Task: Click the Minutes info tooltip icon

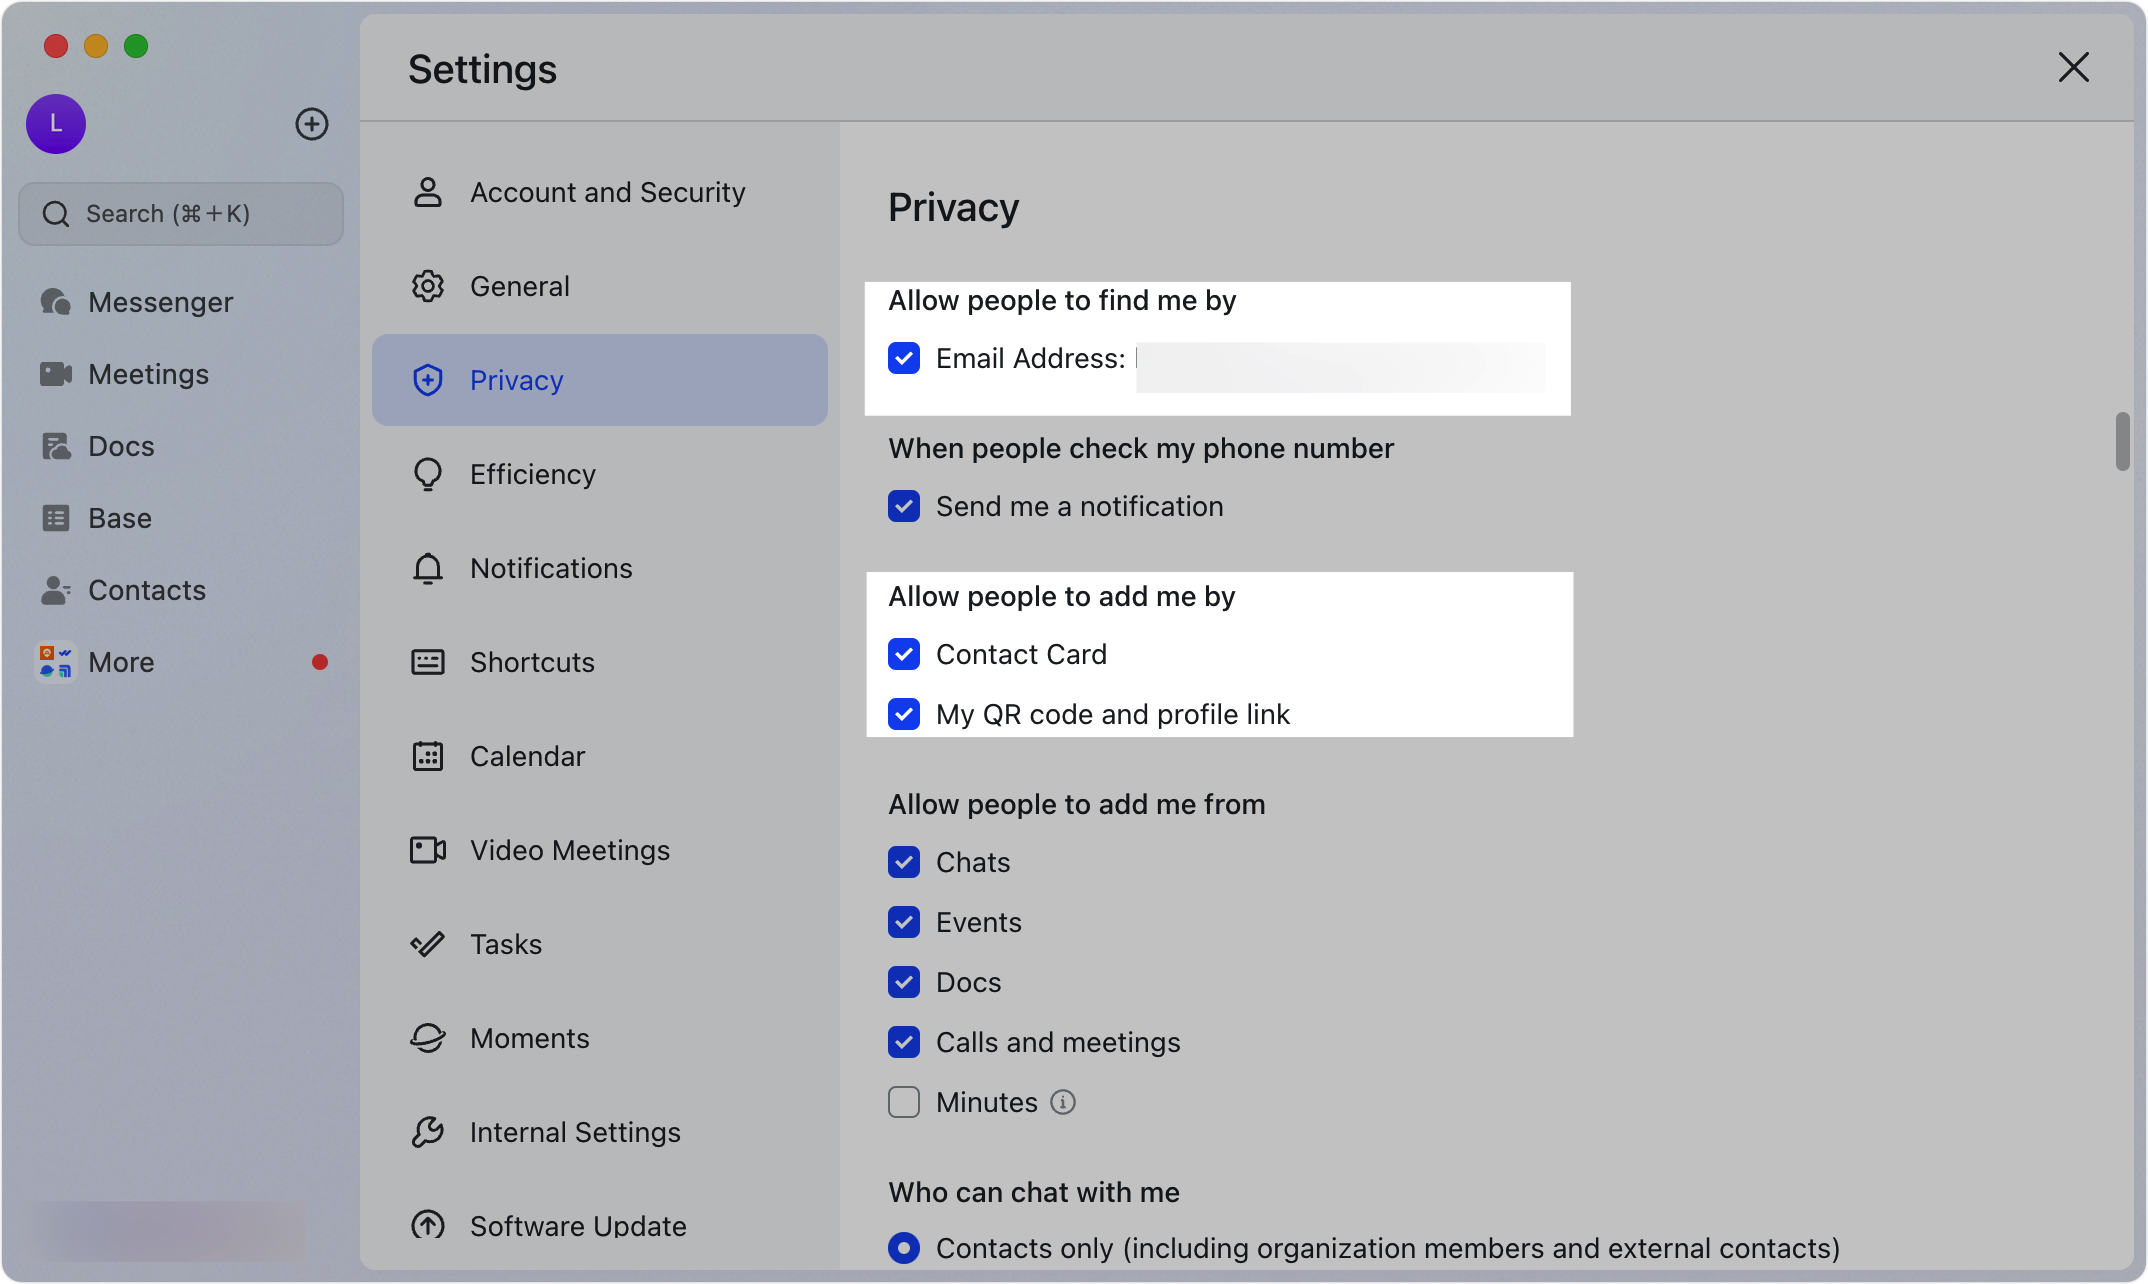Action: coord(1063,1102)
